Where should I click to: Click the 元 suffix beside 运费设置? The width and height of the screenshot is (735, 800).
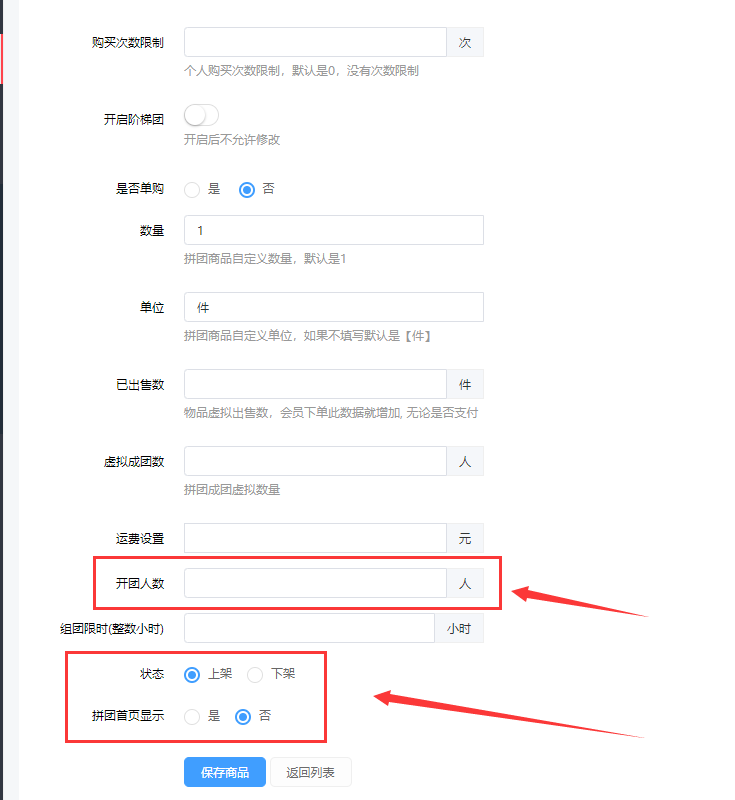coord(465,538)
